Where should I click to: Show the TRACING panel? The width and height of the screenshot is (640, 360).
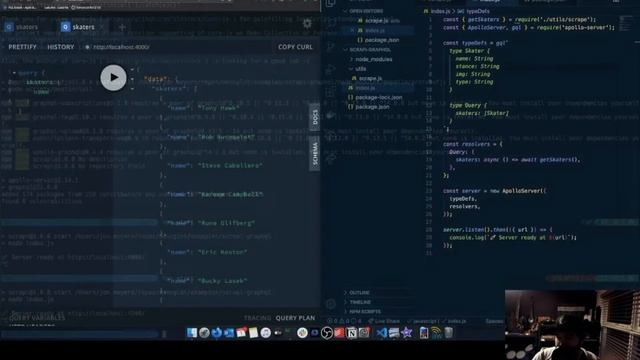pos(257,318)
